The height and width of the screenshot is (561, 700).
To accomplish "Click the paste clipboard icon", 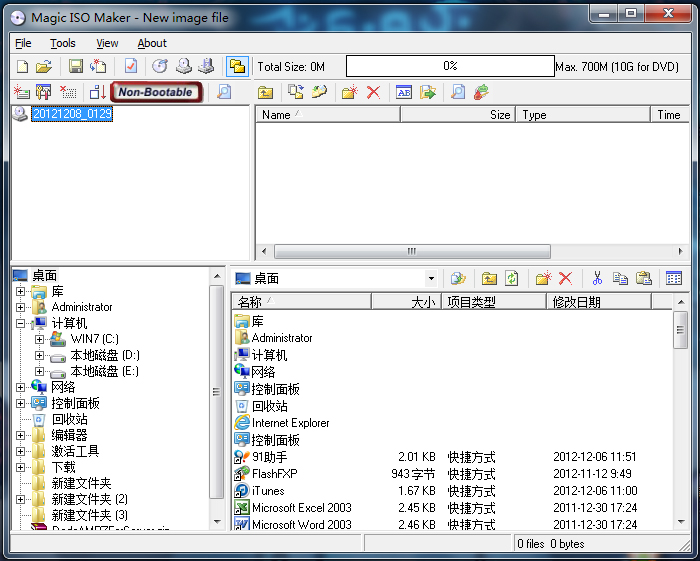I will point(643,278).
